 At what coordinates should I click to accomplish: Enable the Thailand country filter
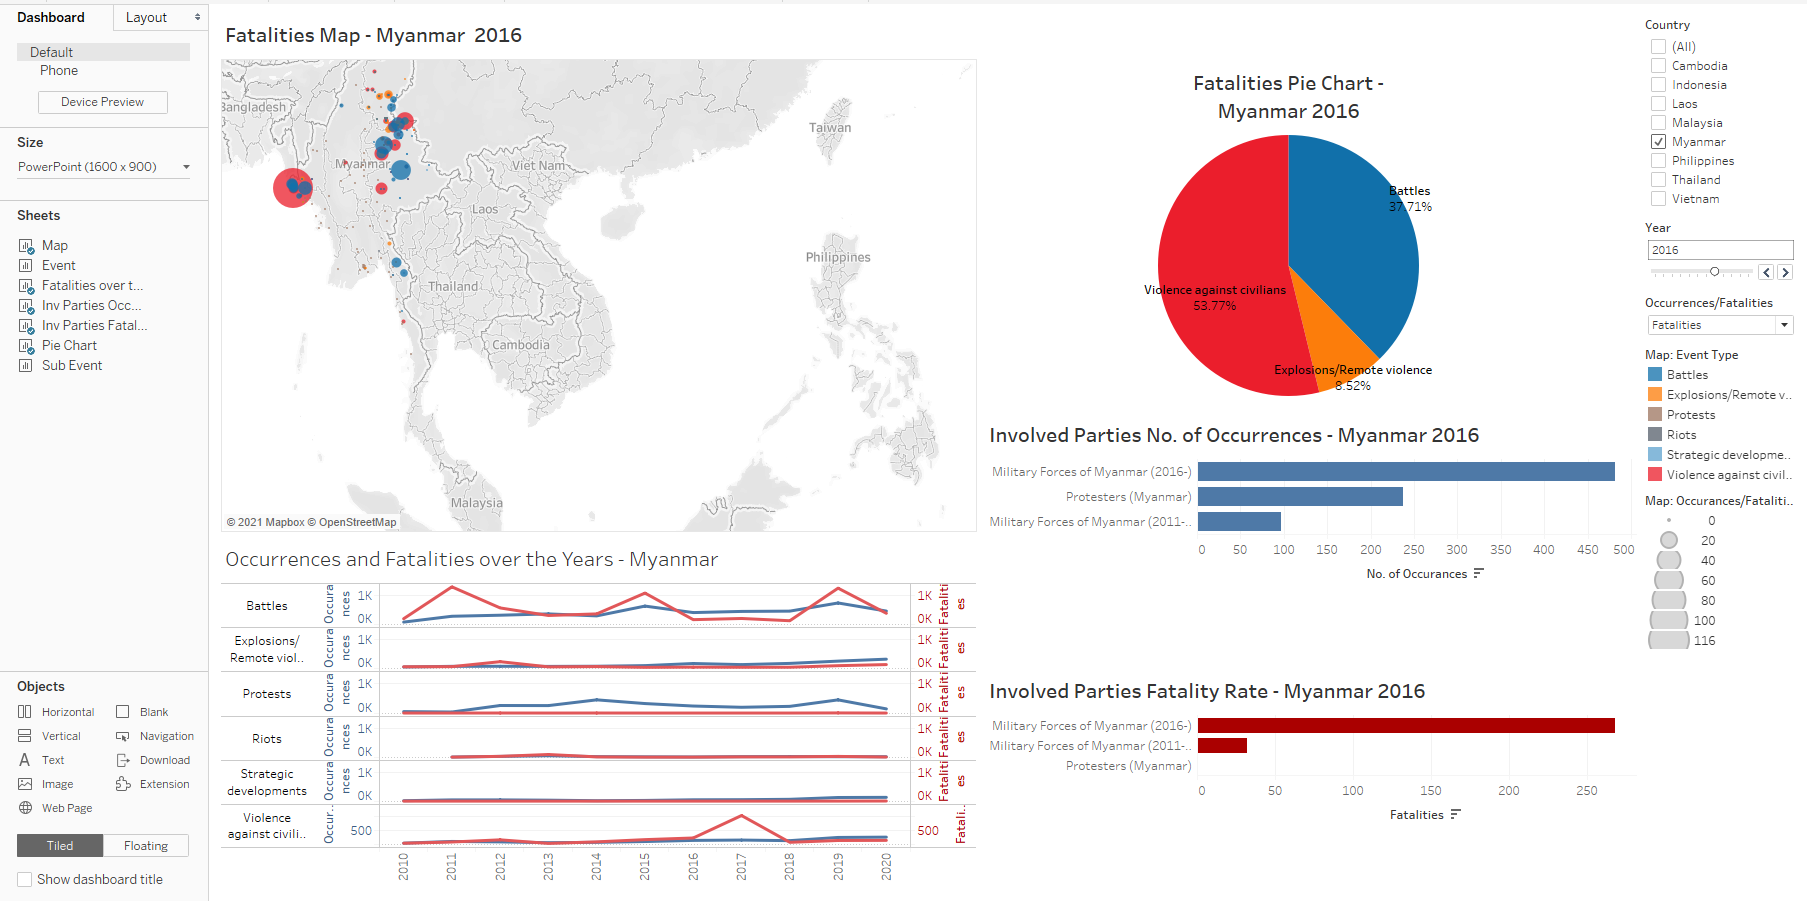[1657, 179]
